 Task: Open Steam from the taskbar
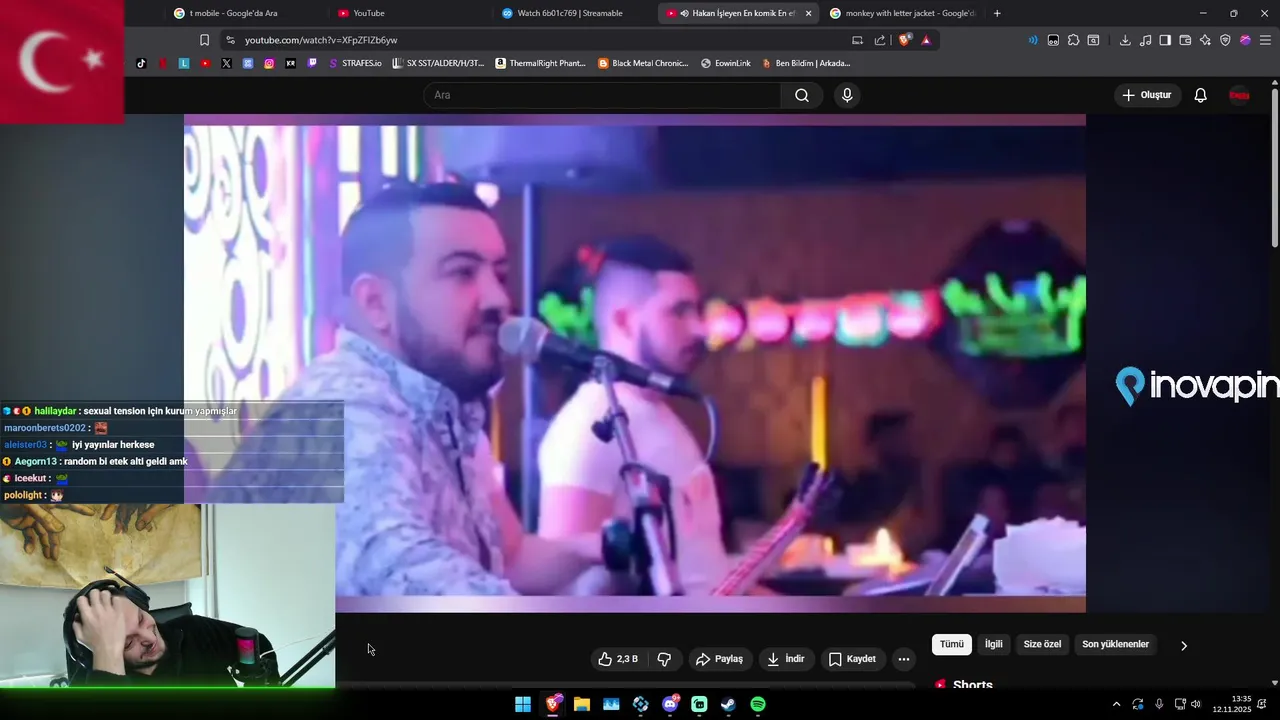pyautogui.click(x=728, y=704)
